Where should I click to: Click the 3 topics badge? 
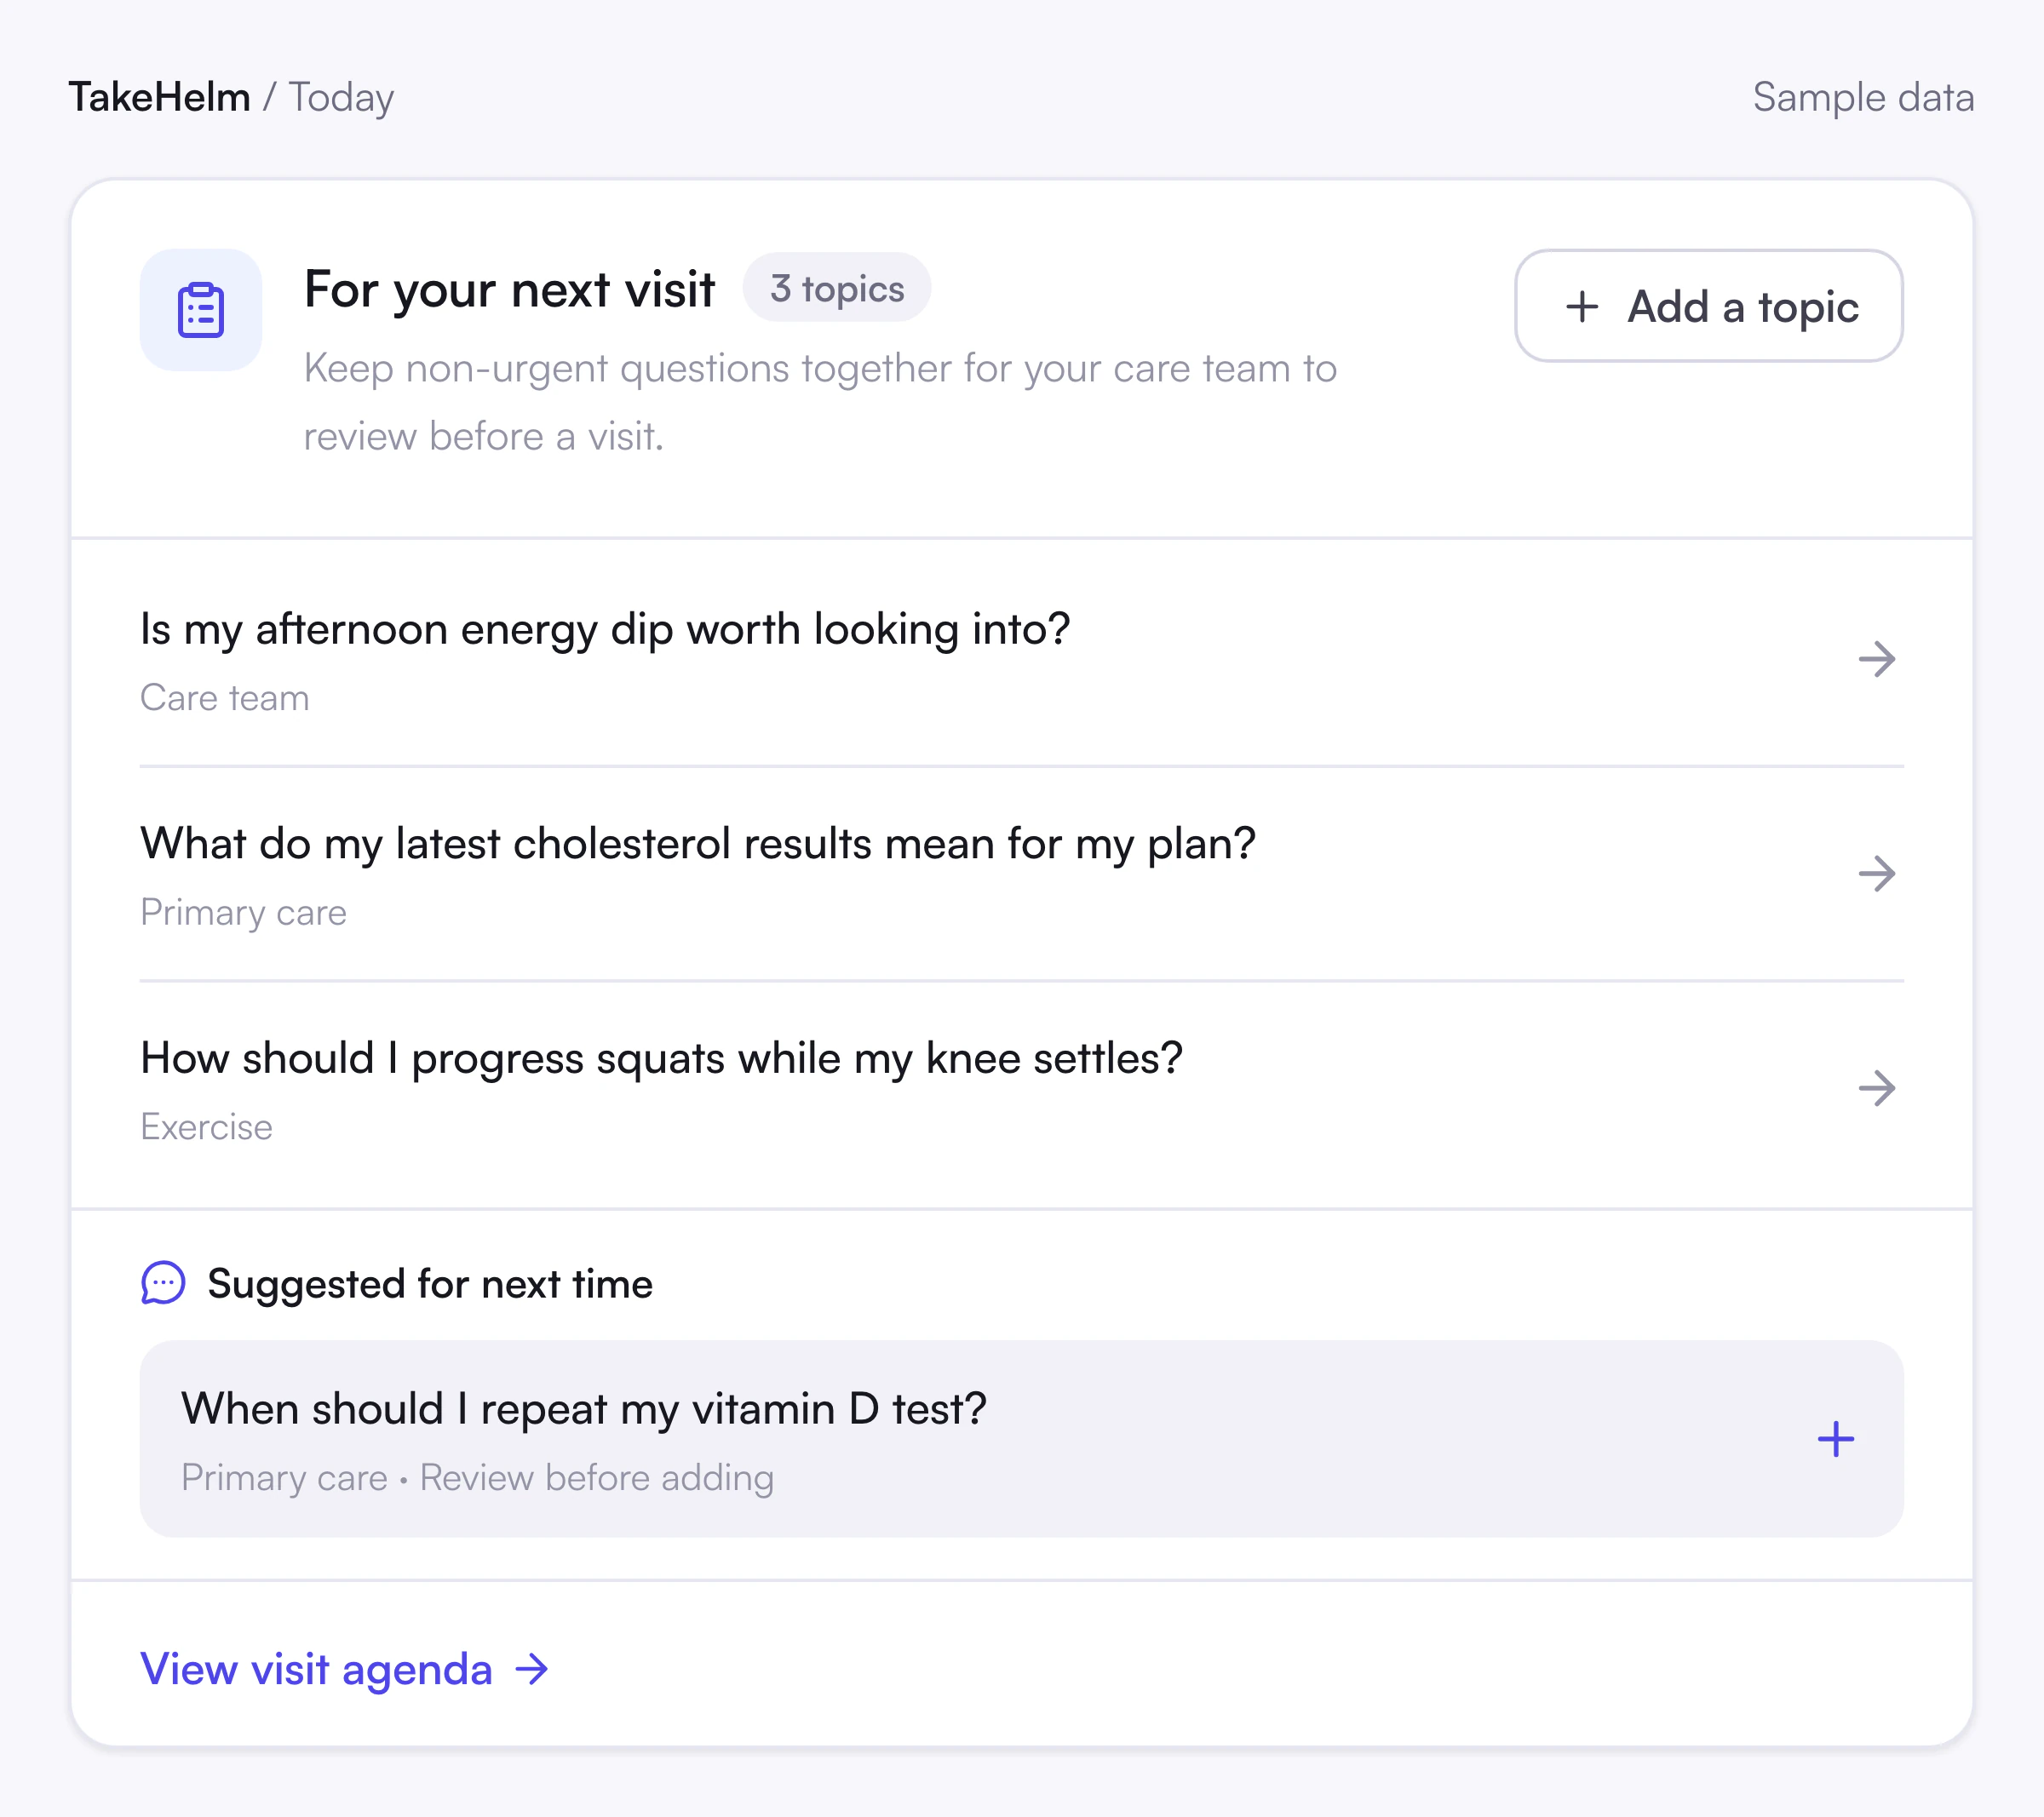837,288
